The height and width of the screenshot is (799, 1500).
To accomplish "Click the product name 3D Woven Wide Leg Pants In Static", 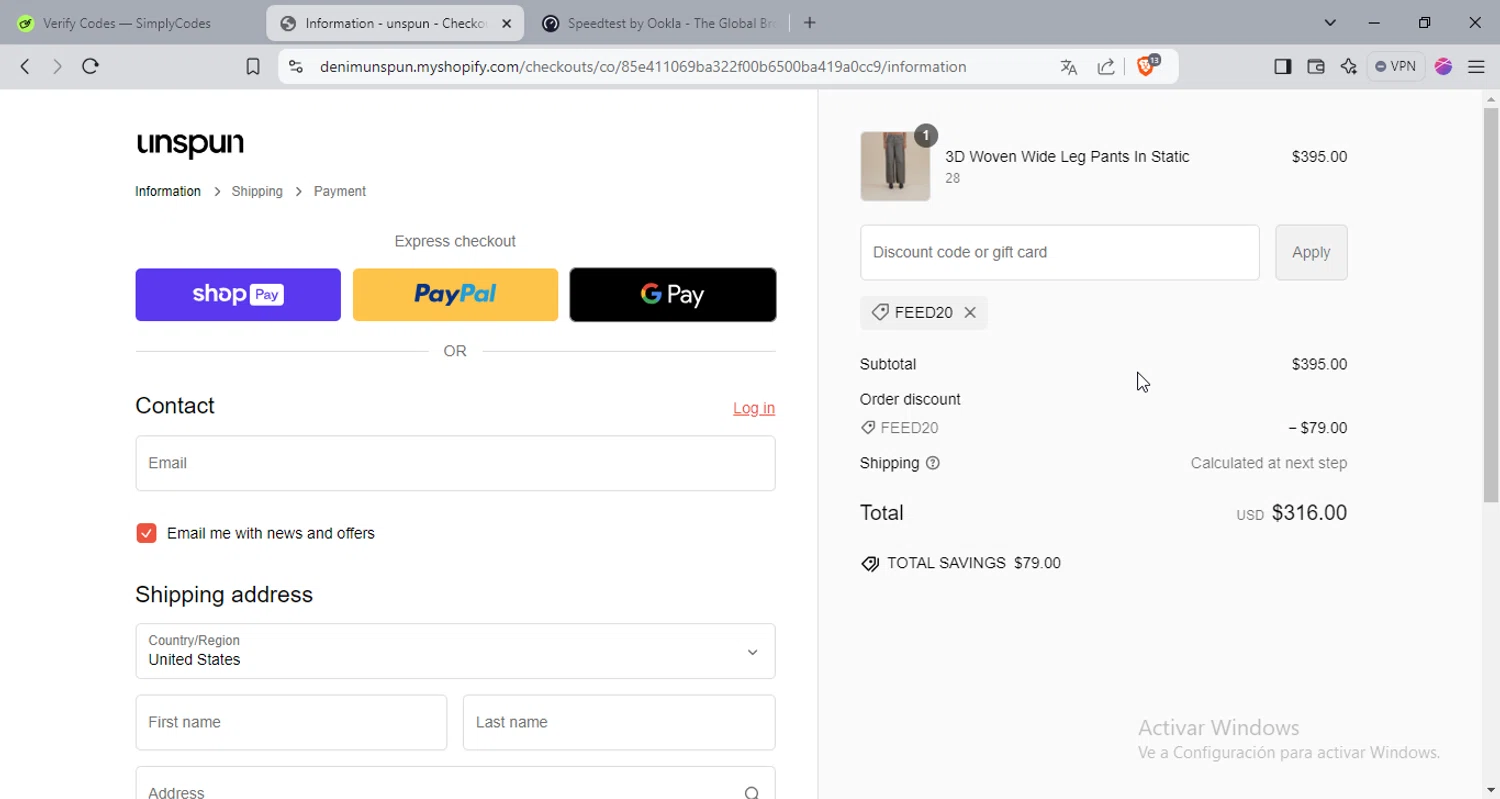I will click(x=1067, y=156).
